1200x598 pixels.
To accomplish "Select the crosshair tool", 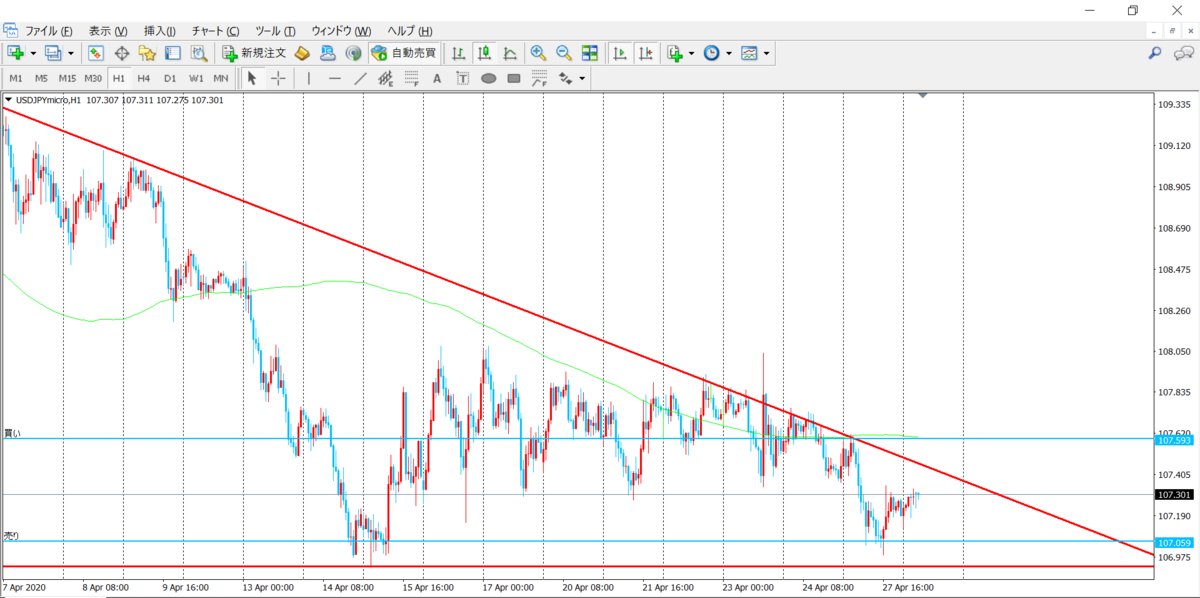I will 278,78.
